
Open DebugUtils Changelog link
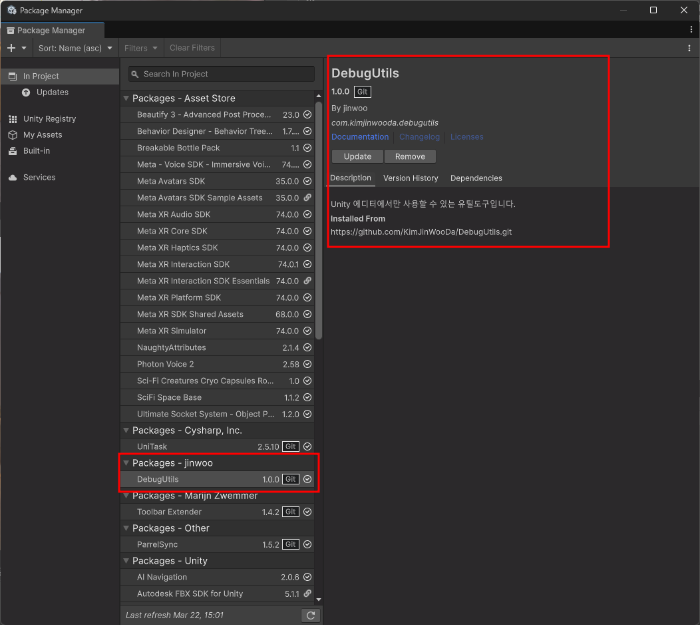pyautogui.click(x=419, y=137)
